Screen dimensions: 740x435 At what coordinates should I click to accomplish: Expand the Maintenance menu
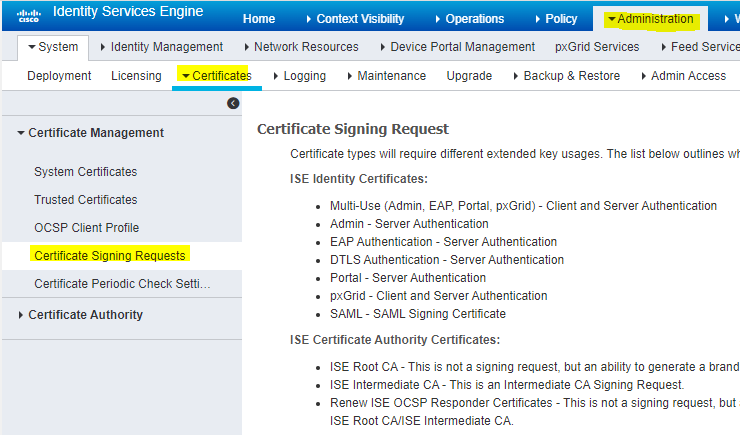point(387,76)
